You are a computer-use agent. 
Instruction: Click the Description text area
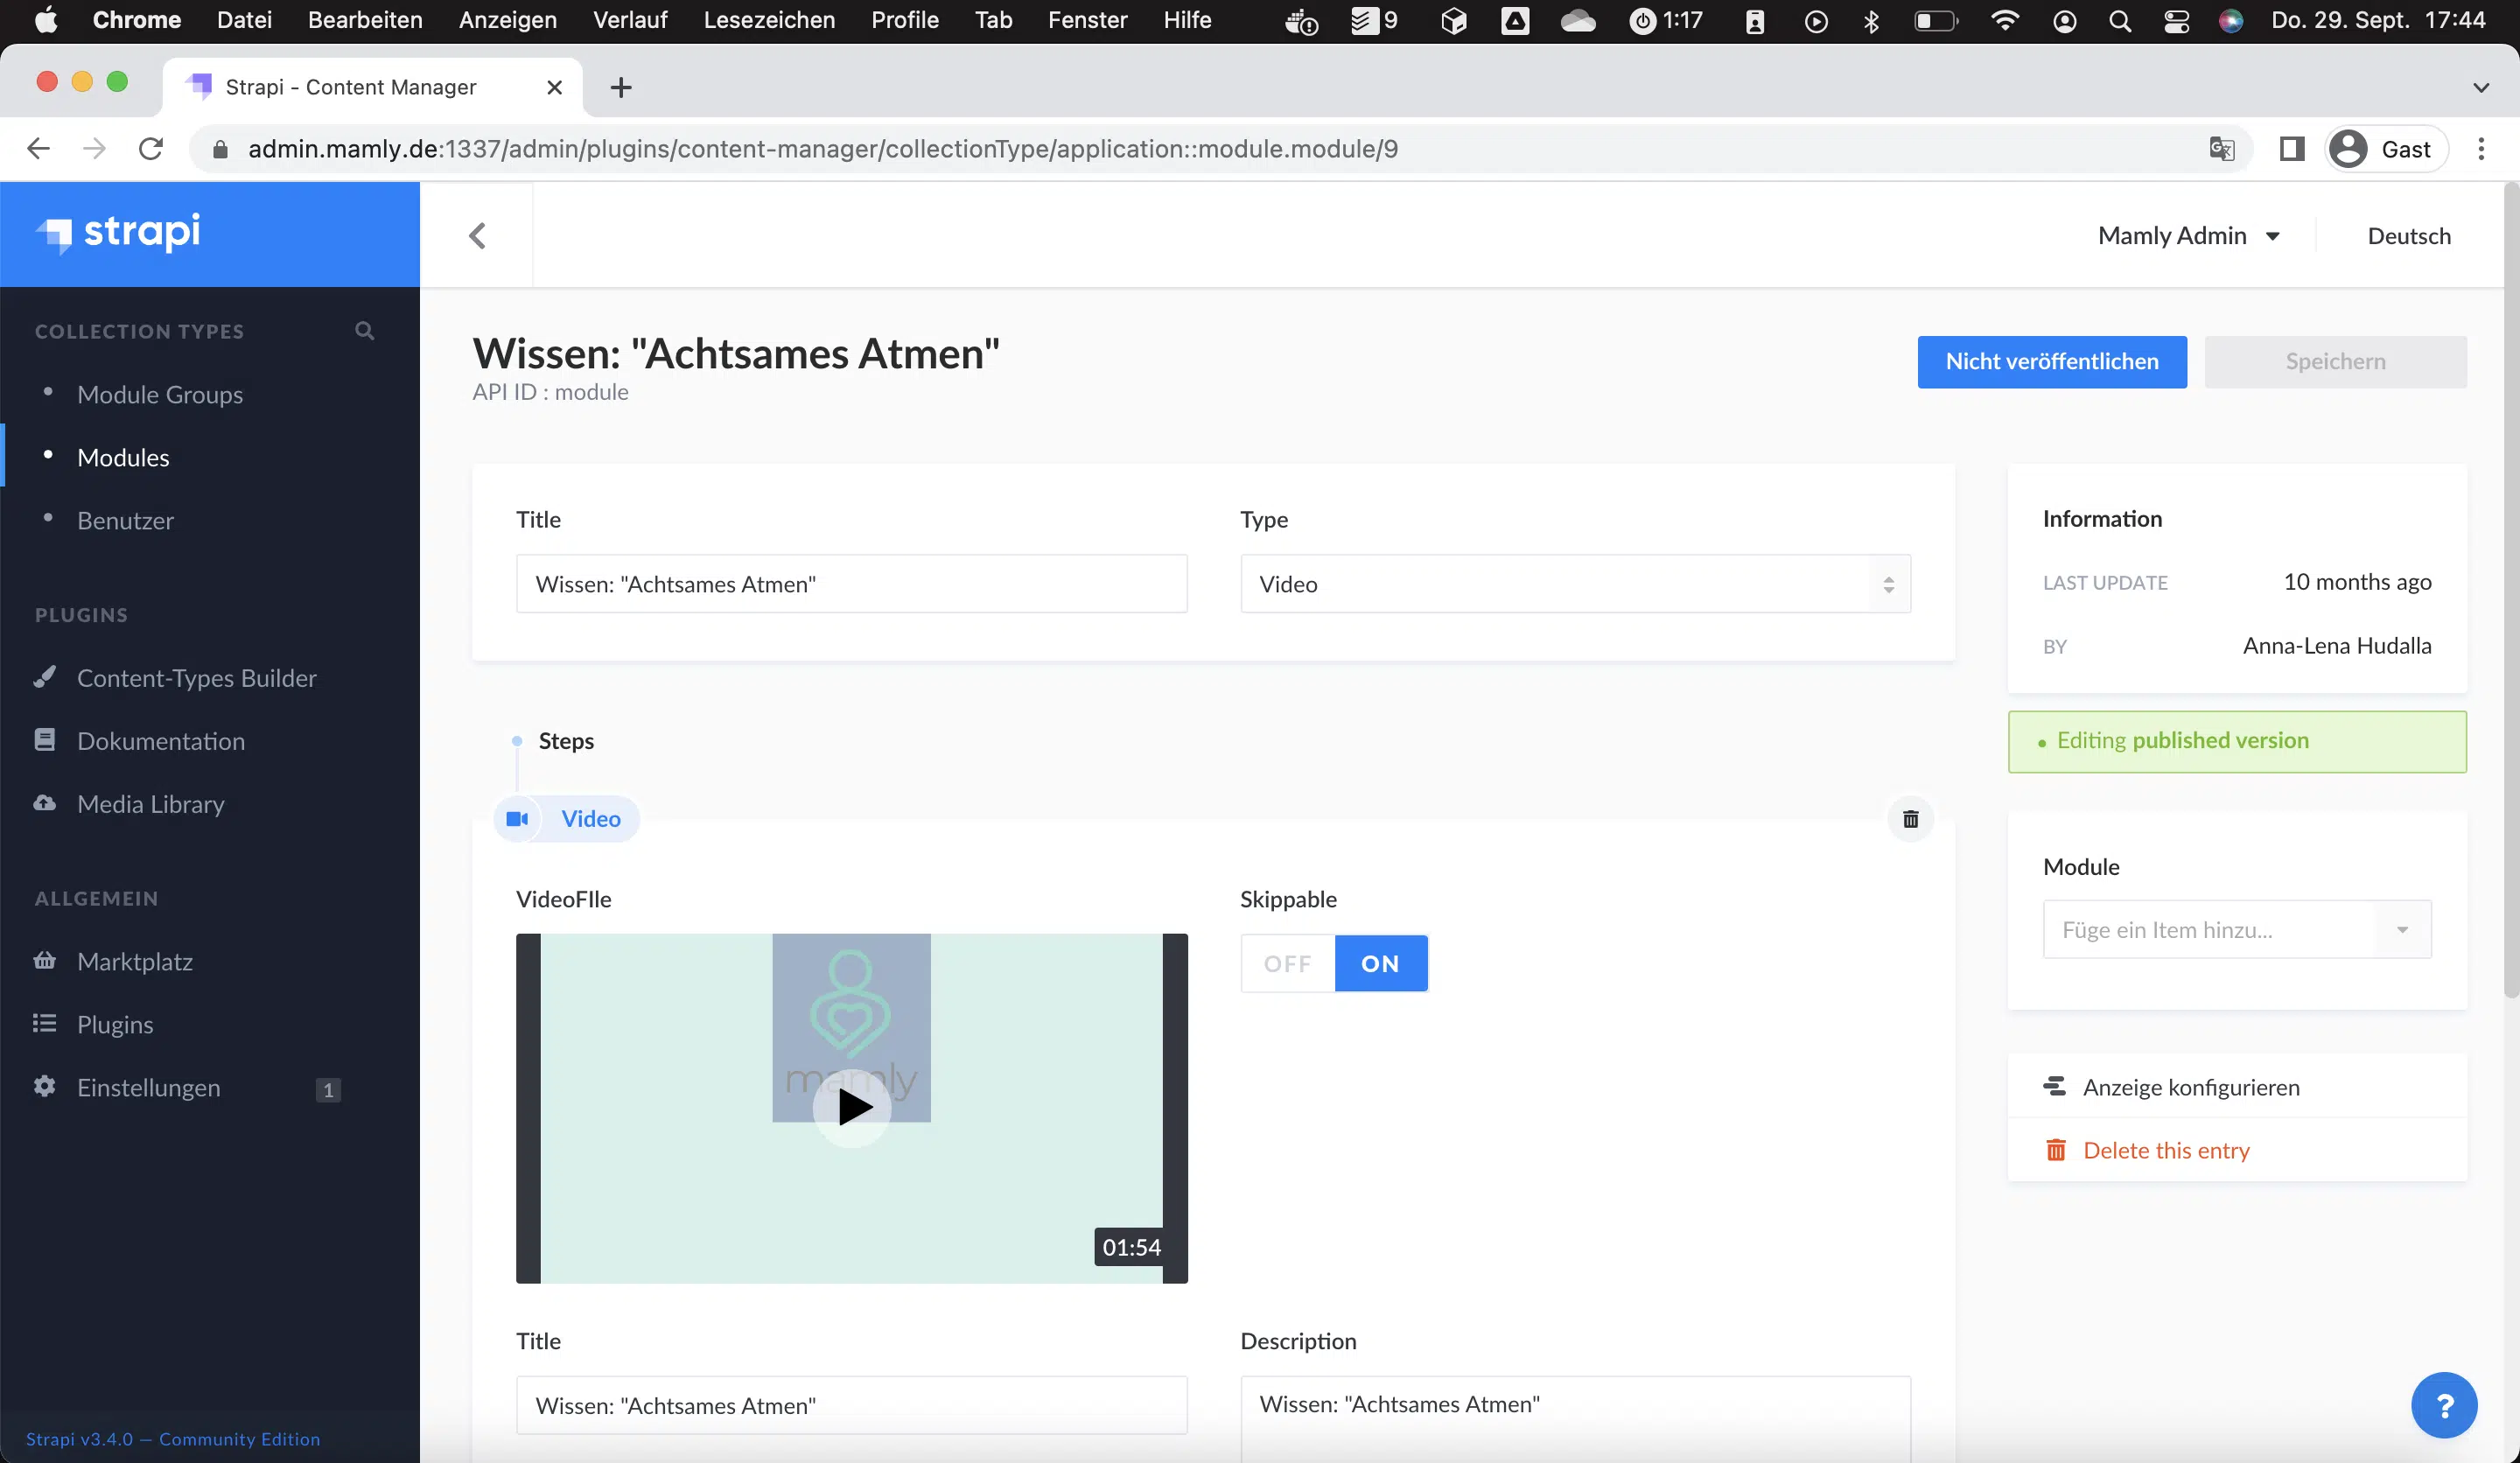pos(1575,1419)
